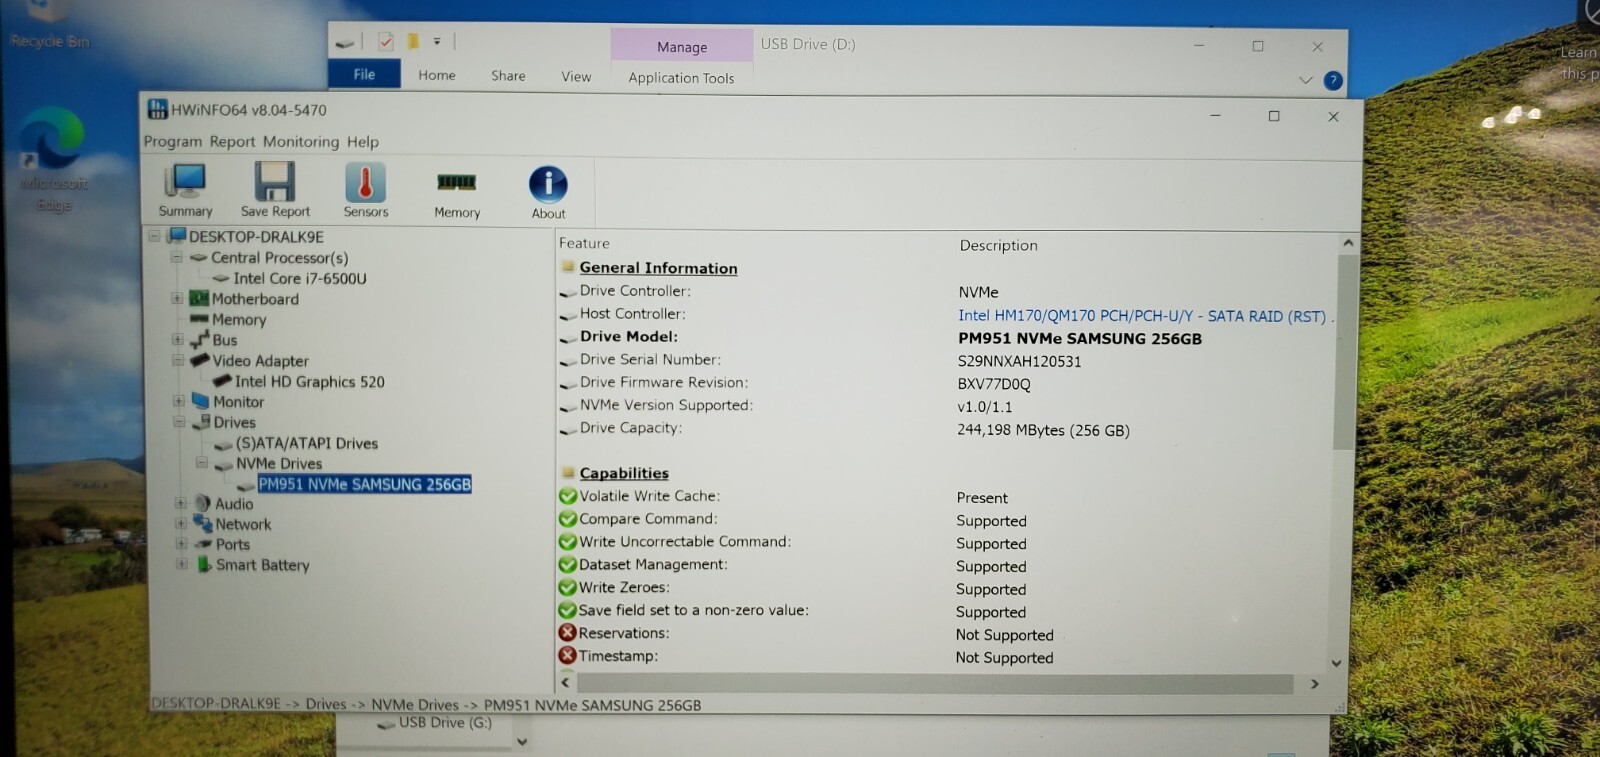Open the Summary tool in HWiNFO toolbar
The image size is (1600, 757).
(x=185, y=190)
